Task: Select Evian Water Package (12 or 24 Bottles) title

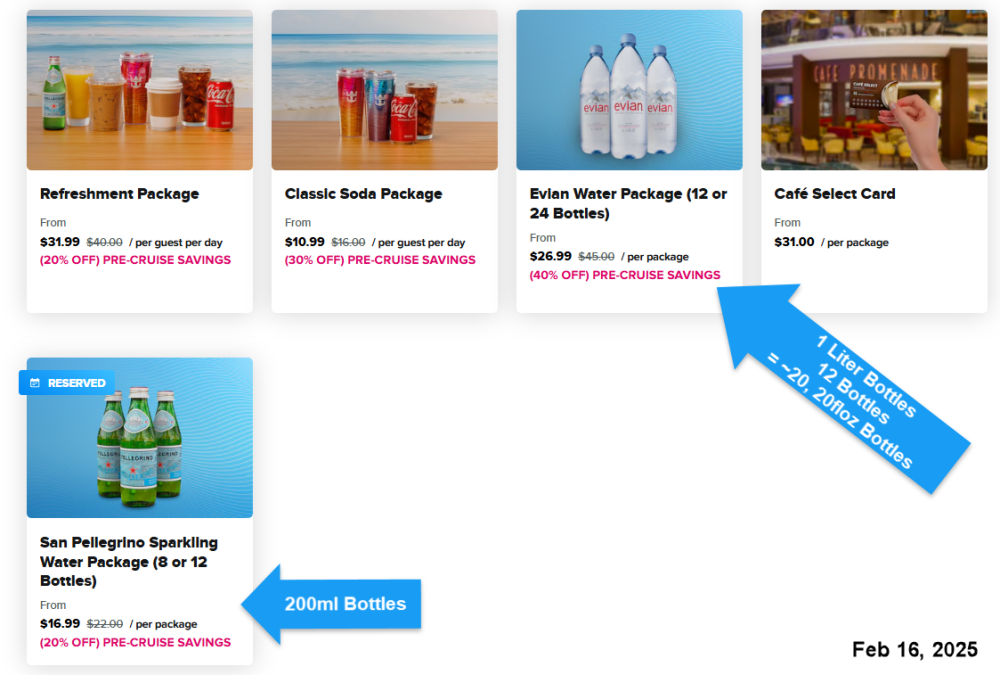Action: pos(628,204)
